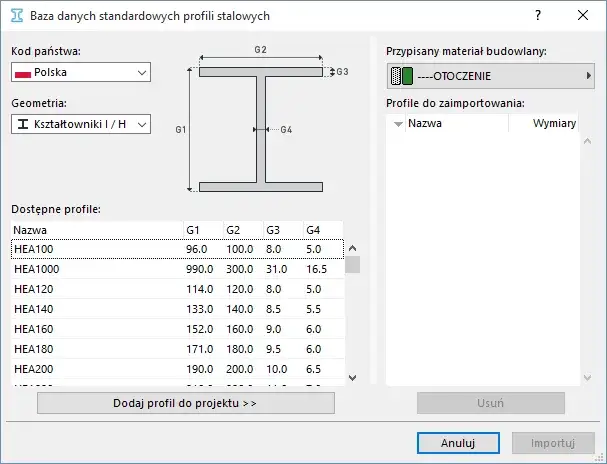Click the steel profile icon in title bar
Image resolution: width=607 pixels, height=464 pixels.
(x=16, y=16)
